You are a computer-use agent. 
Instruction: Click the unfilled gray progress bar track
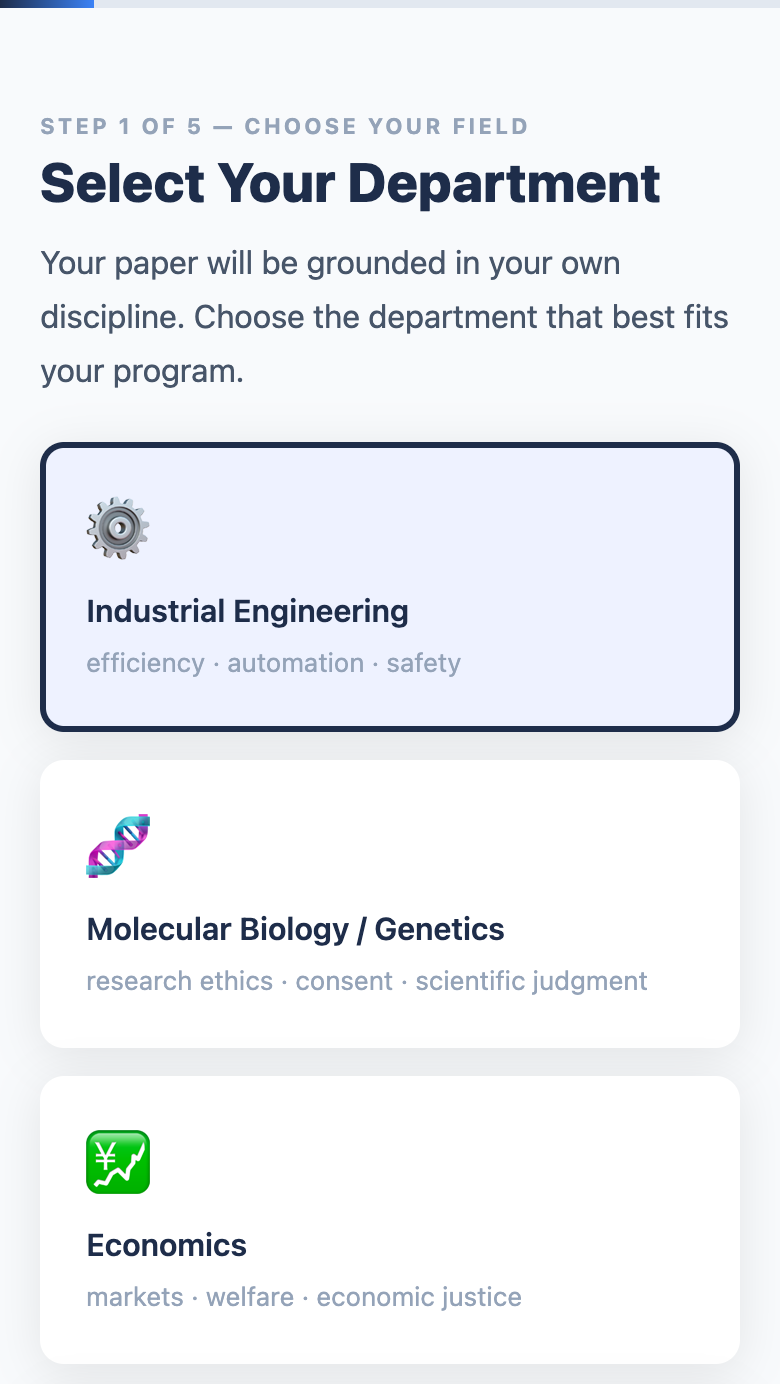(x=436, y=4)
